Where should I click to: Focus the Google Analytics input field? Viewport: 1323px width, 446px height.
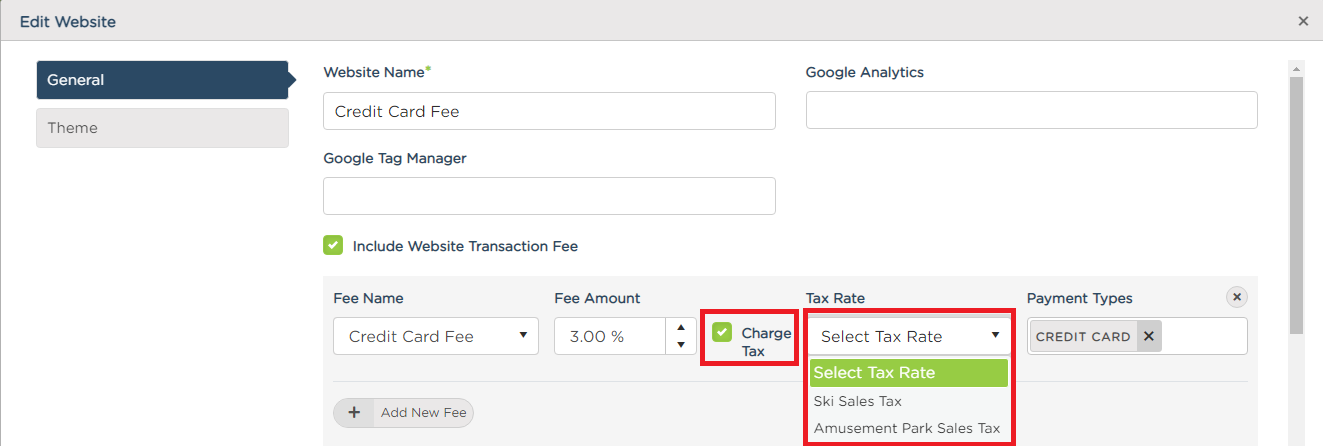point(1031,110)
